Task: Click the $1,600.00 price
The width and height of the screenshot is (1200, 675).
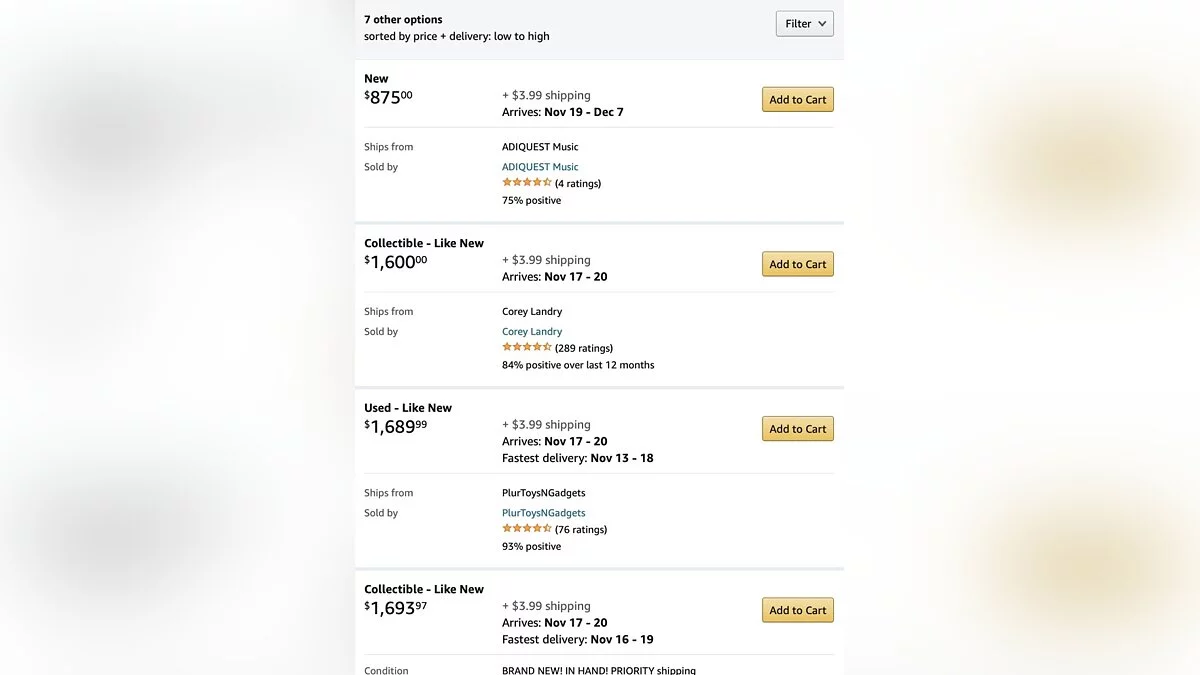Action: click(395, 262)
